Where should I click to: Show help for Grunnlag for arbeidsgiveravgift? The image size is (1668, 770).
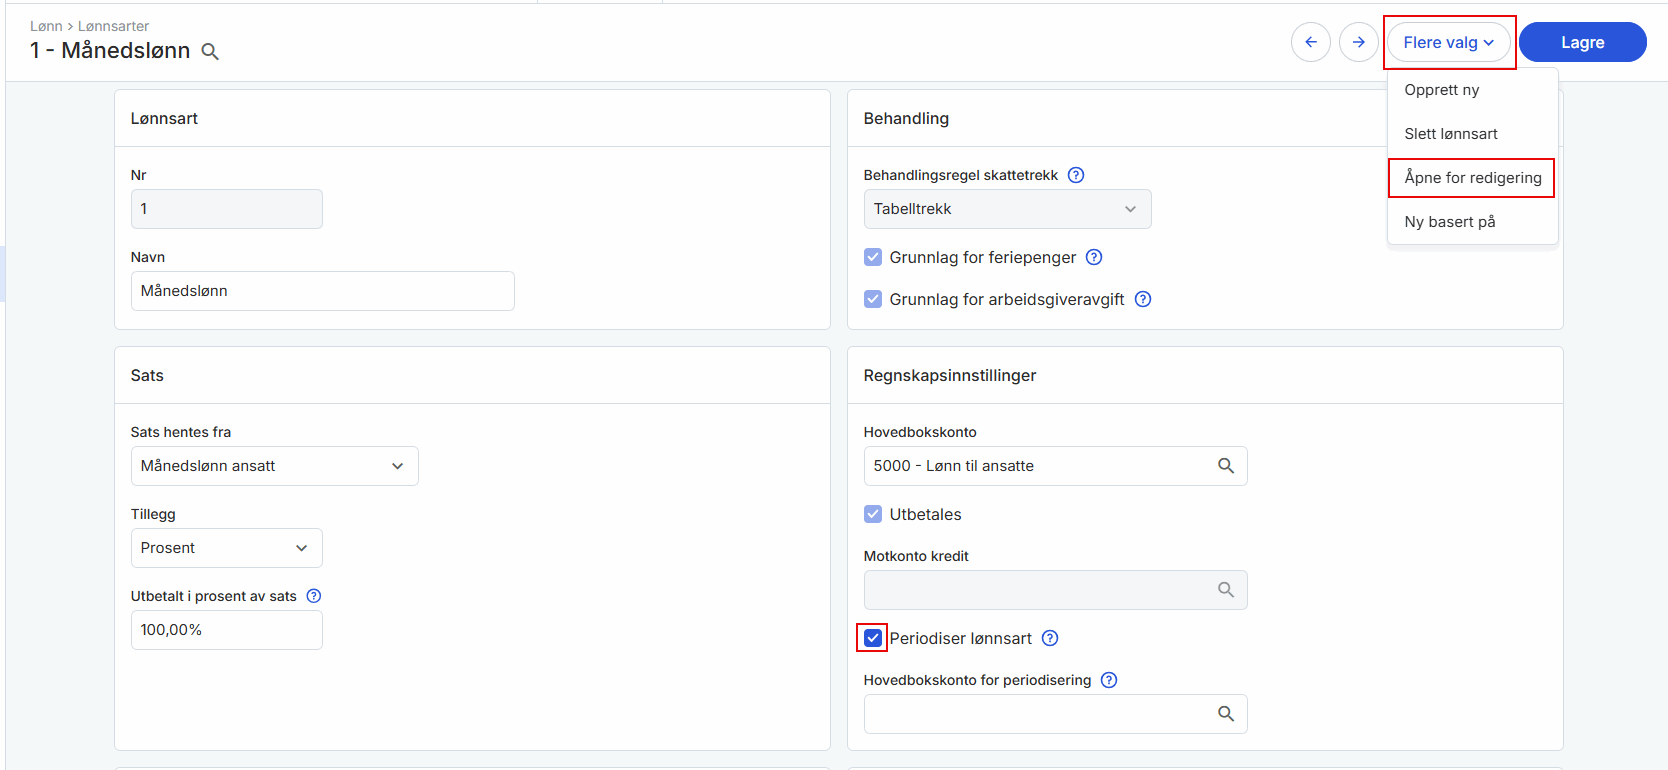pyautogui.click(x=1143, y=299)
